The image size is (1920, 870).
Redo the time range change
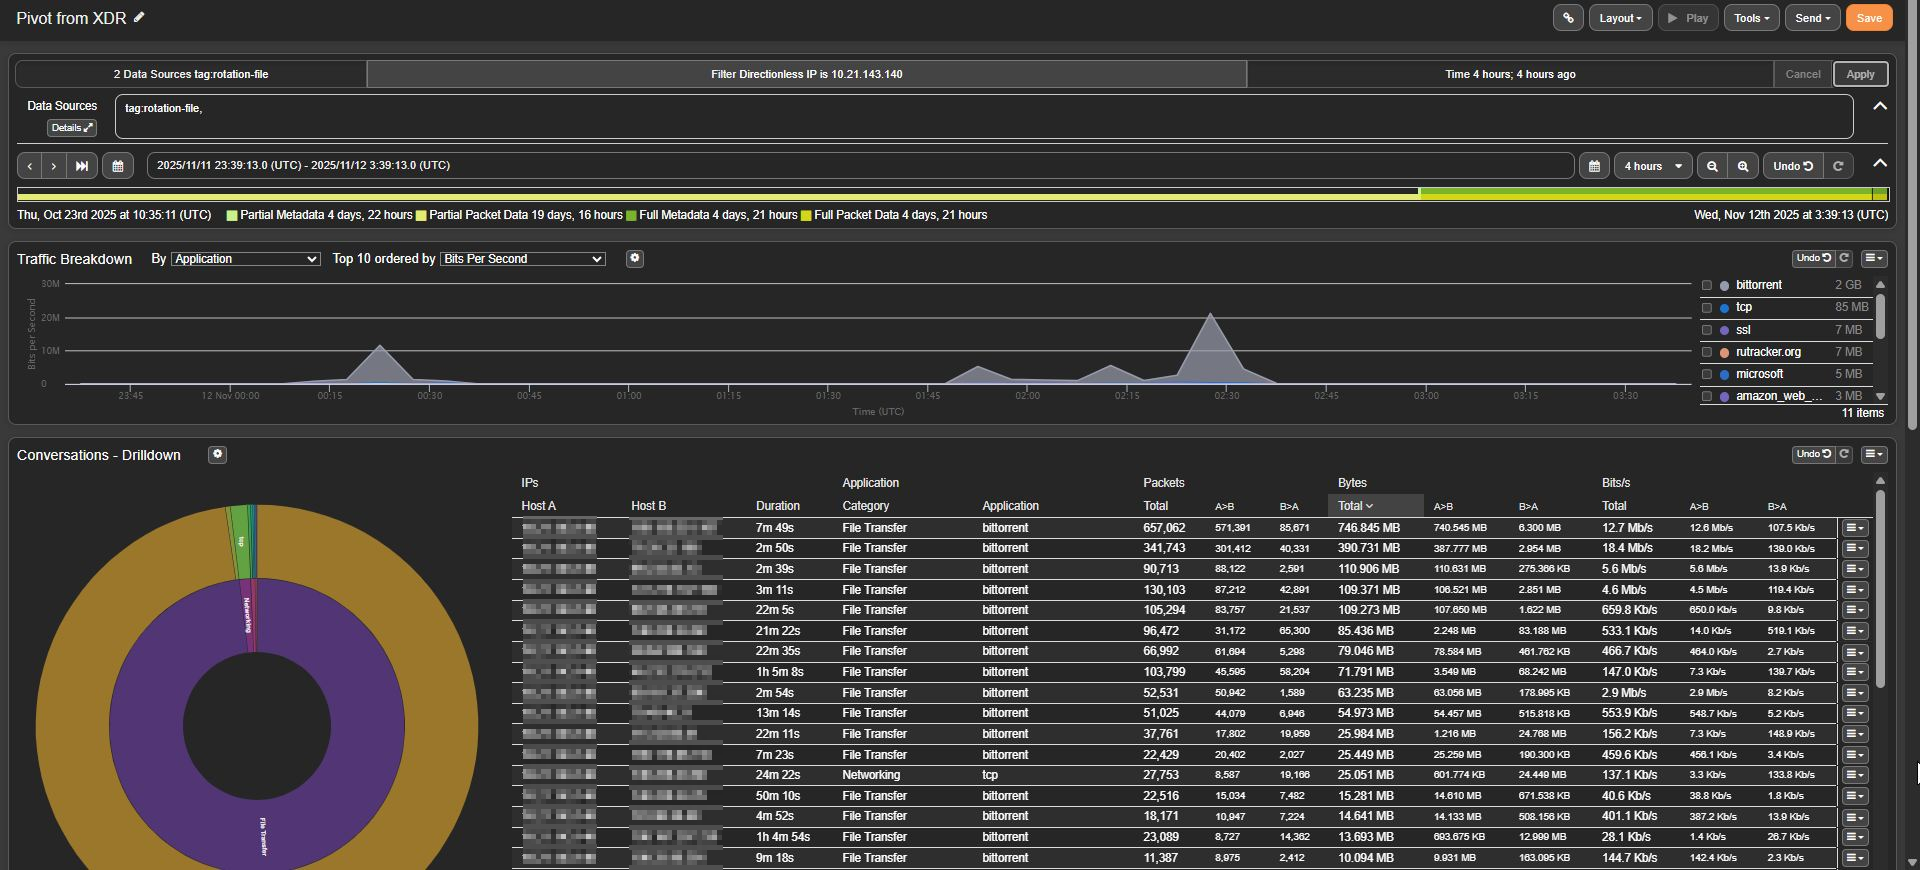pos(1838,166)
